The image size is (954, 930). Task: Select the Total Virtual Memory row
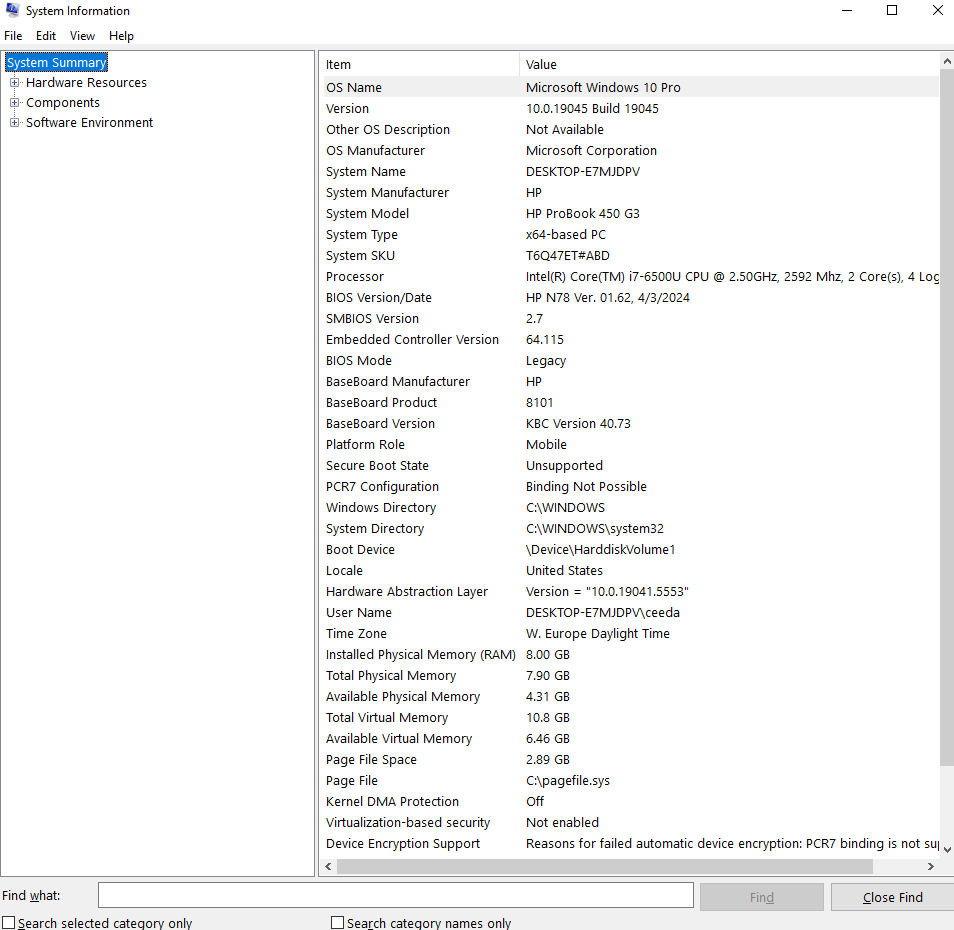(629, 717)
